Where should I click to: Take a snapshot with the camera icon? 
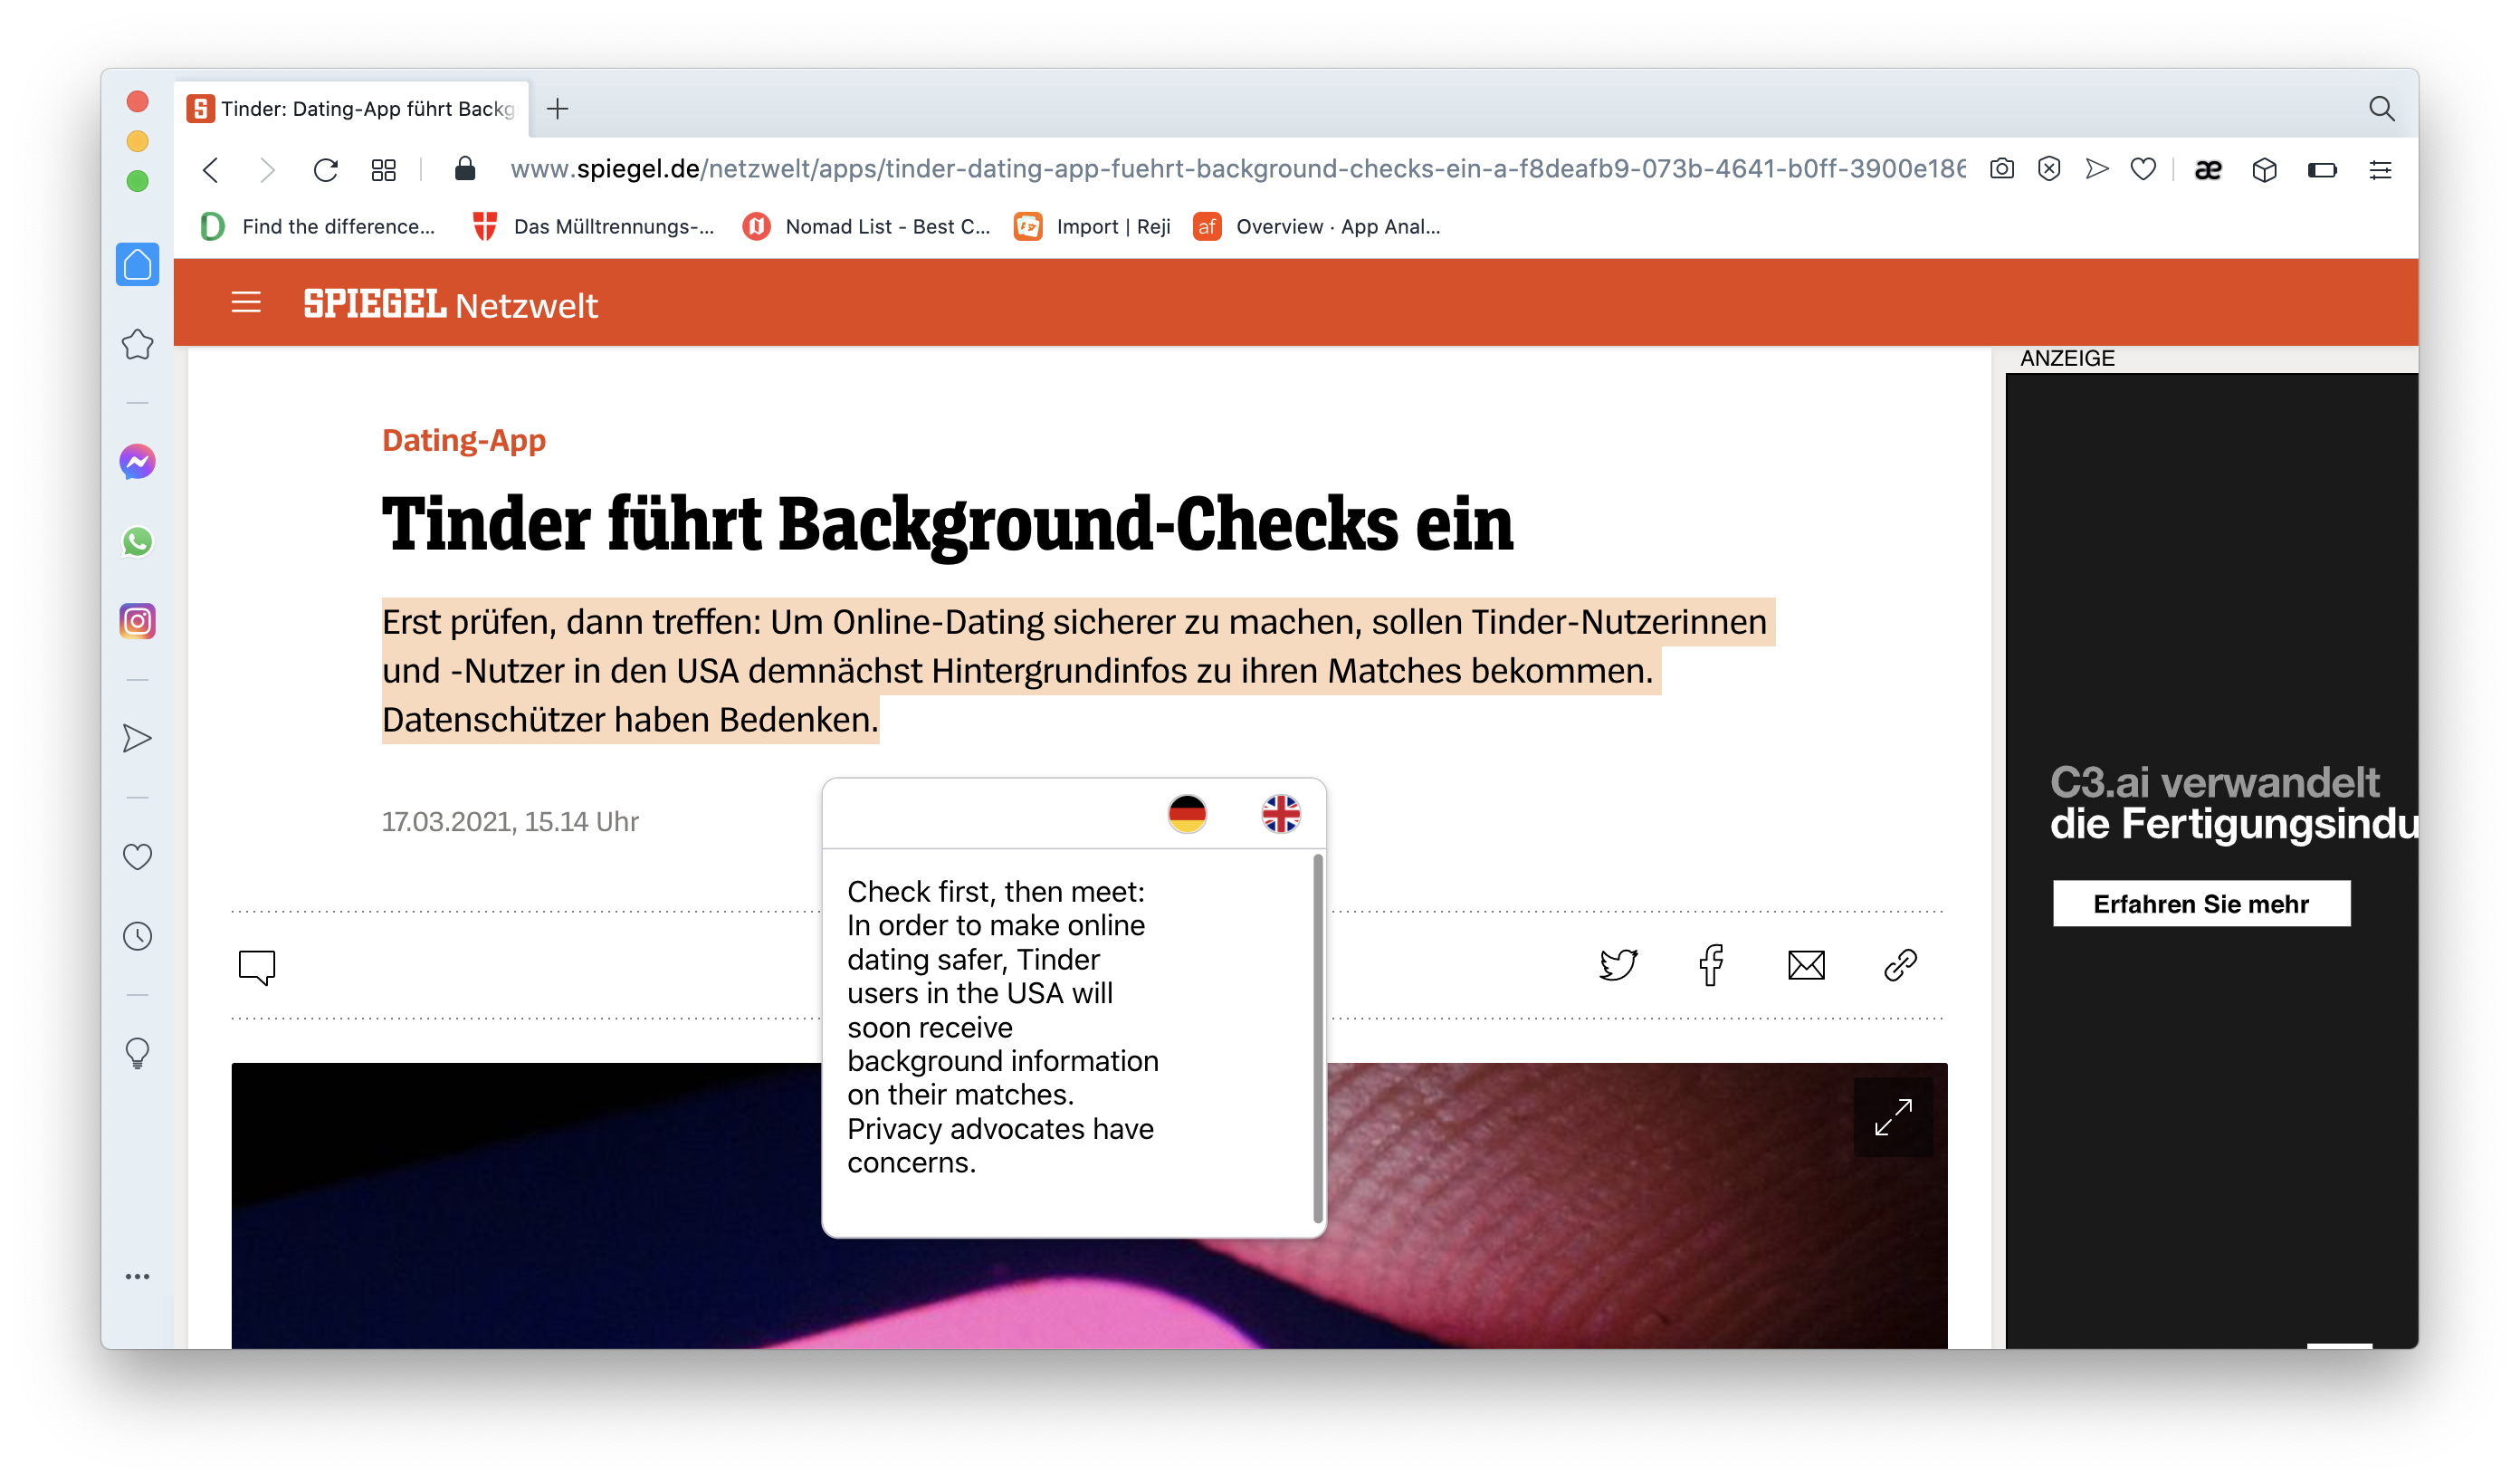click(2001, 169)
